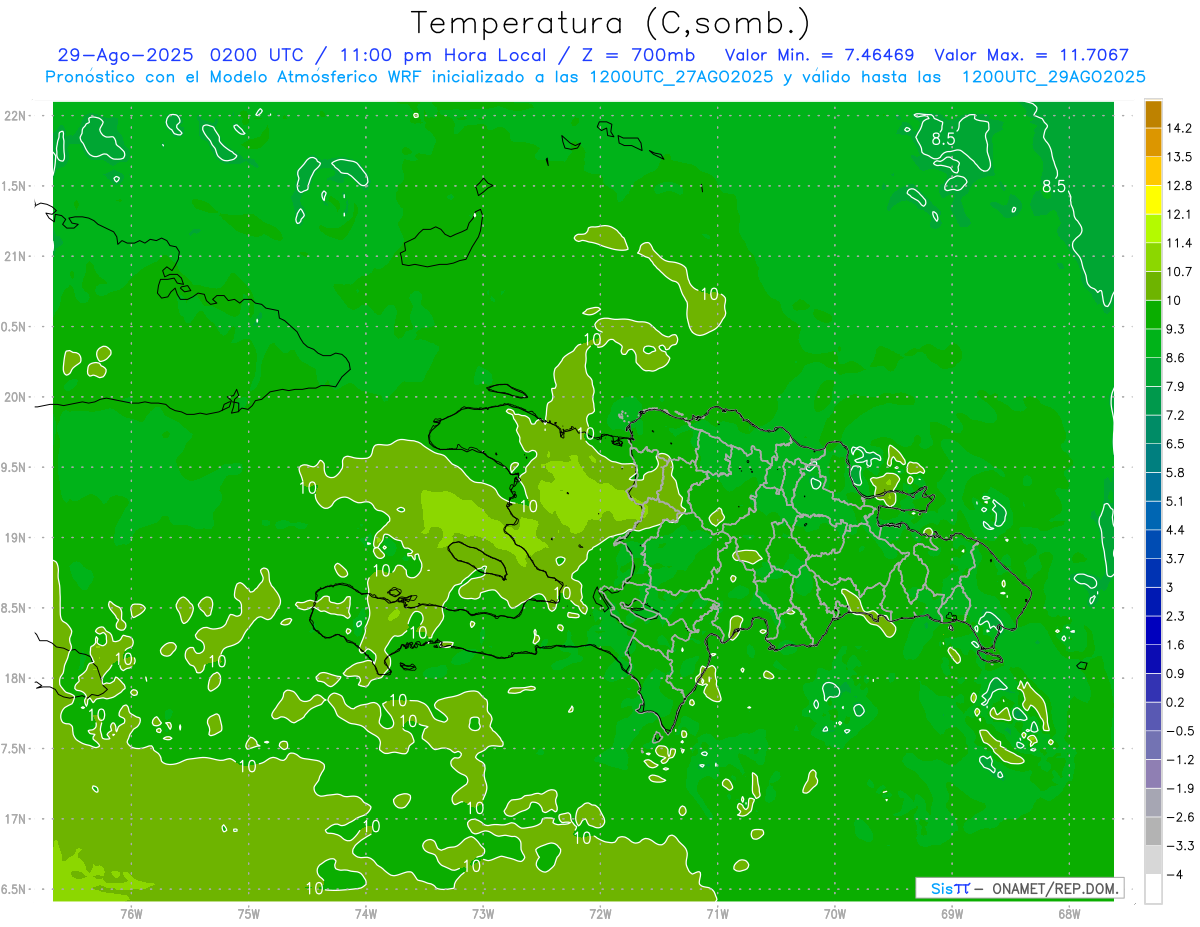Click the color scale label "1.6"
1200x927 pixels.
[x=1175, y=645]
